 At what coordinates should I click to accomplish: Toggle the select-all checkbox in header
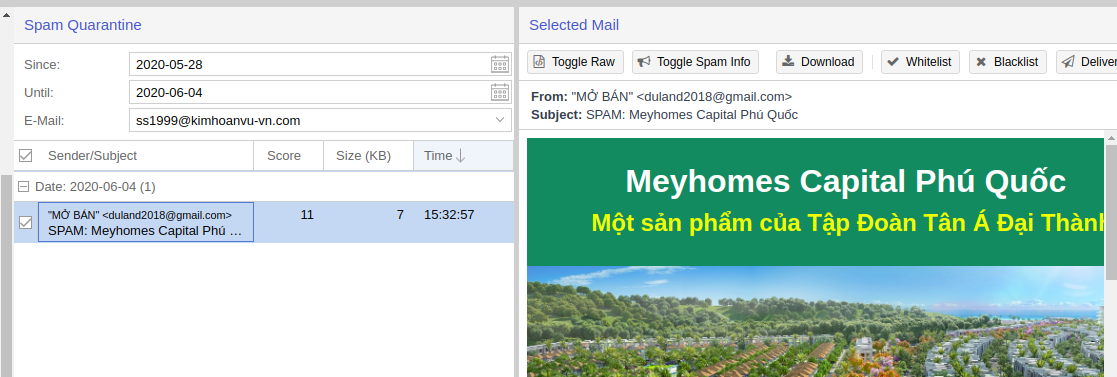point(26,155)
